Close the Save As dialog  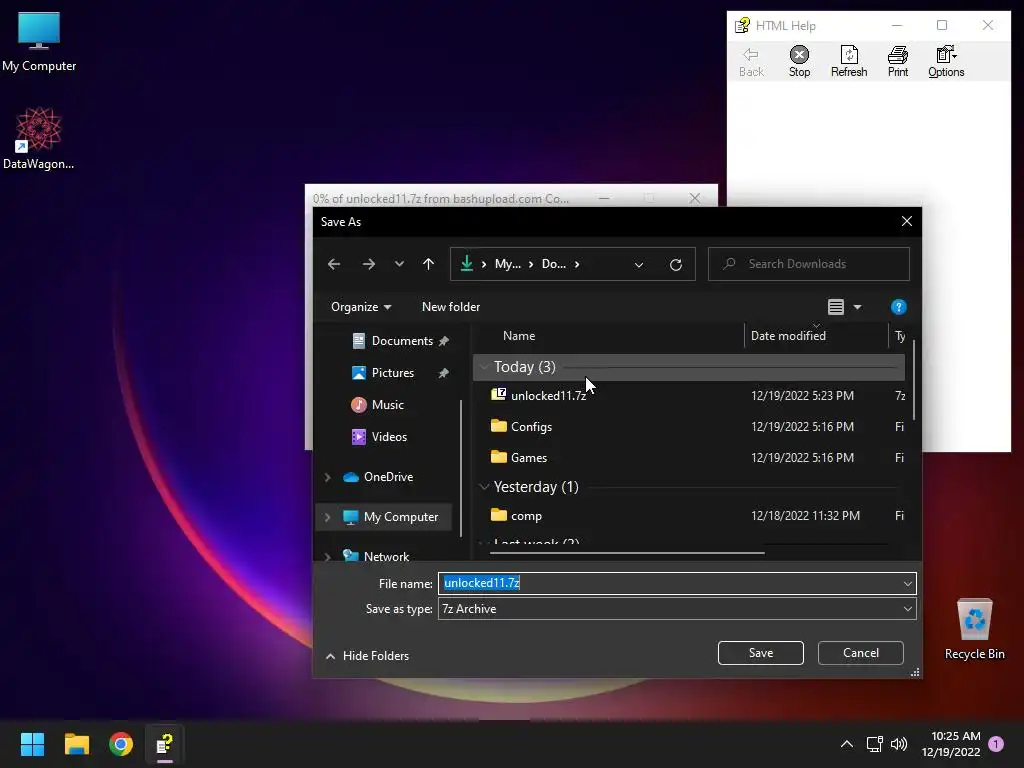(x=906, y=221)
